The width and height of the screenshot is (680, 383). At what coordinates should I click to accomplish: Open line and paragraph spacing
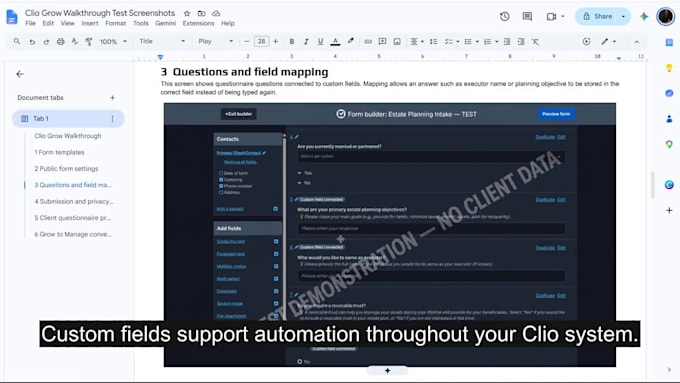click(433, 42)
